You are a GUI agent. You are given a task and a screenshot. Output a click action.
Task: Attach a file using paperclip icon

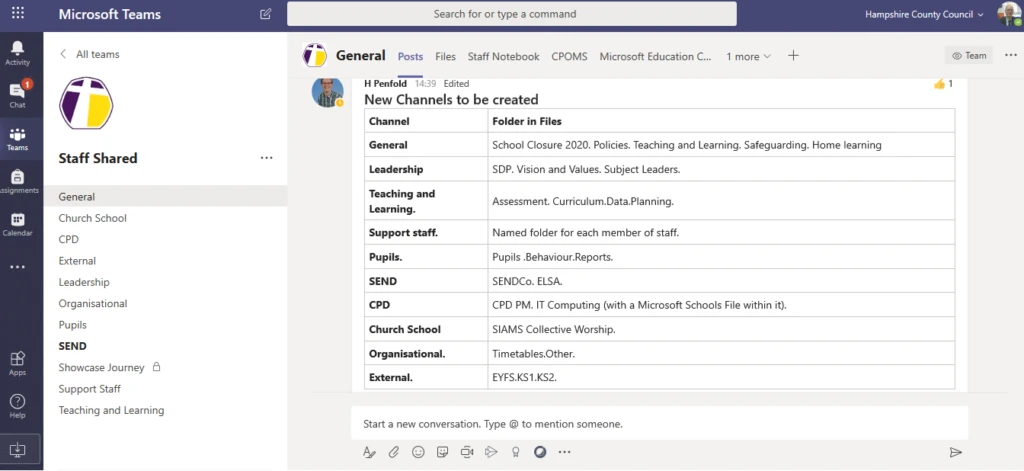[x=394, y=452]
